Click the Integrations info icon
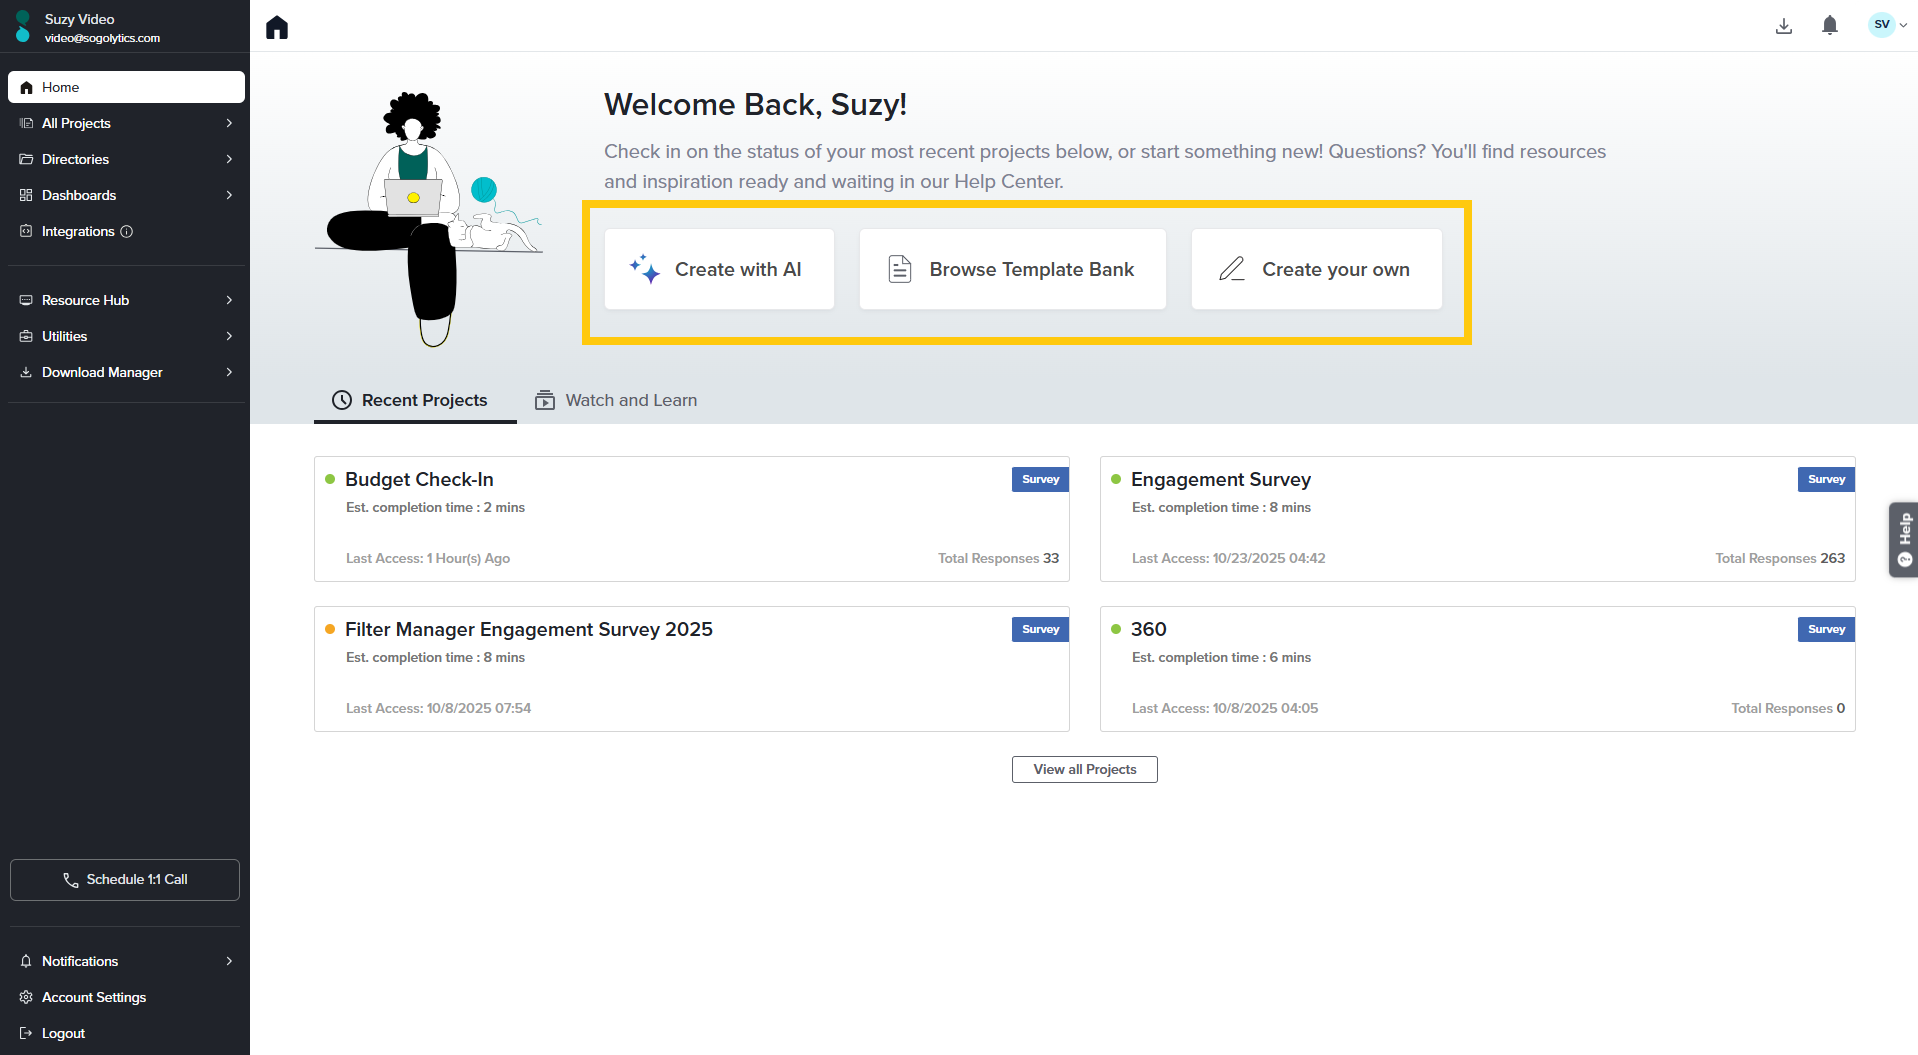 127,232
